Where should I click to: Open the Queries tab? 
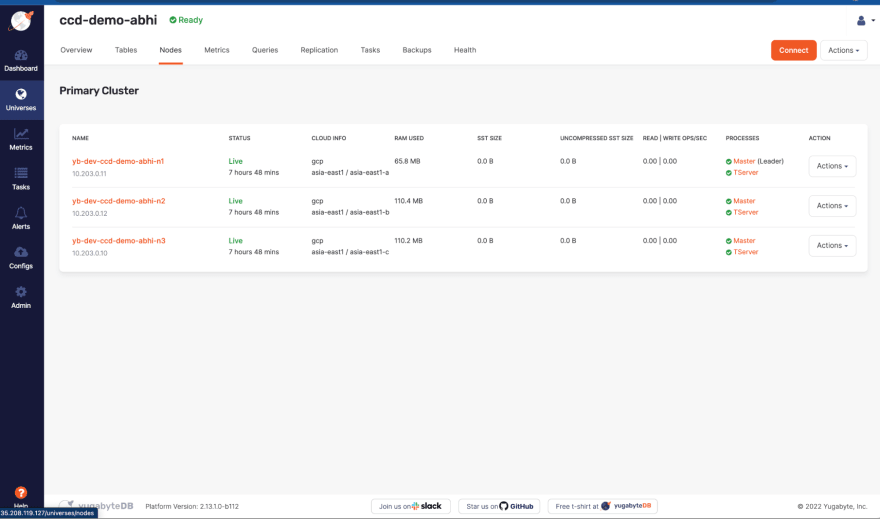pos(265,50)
